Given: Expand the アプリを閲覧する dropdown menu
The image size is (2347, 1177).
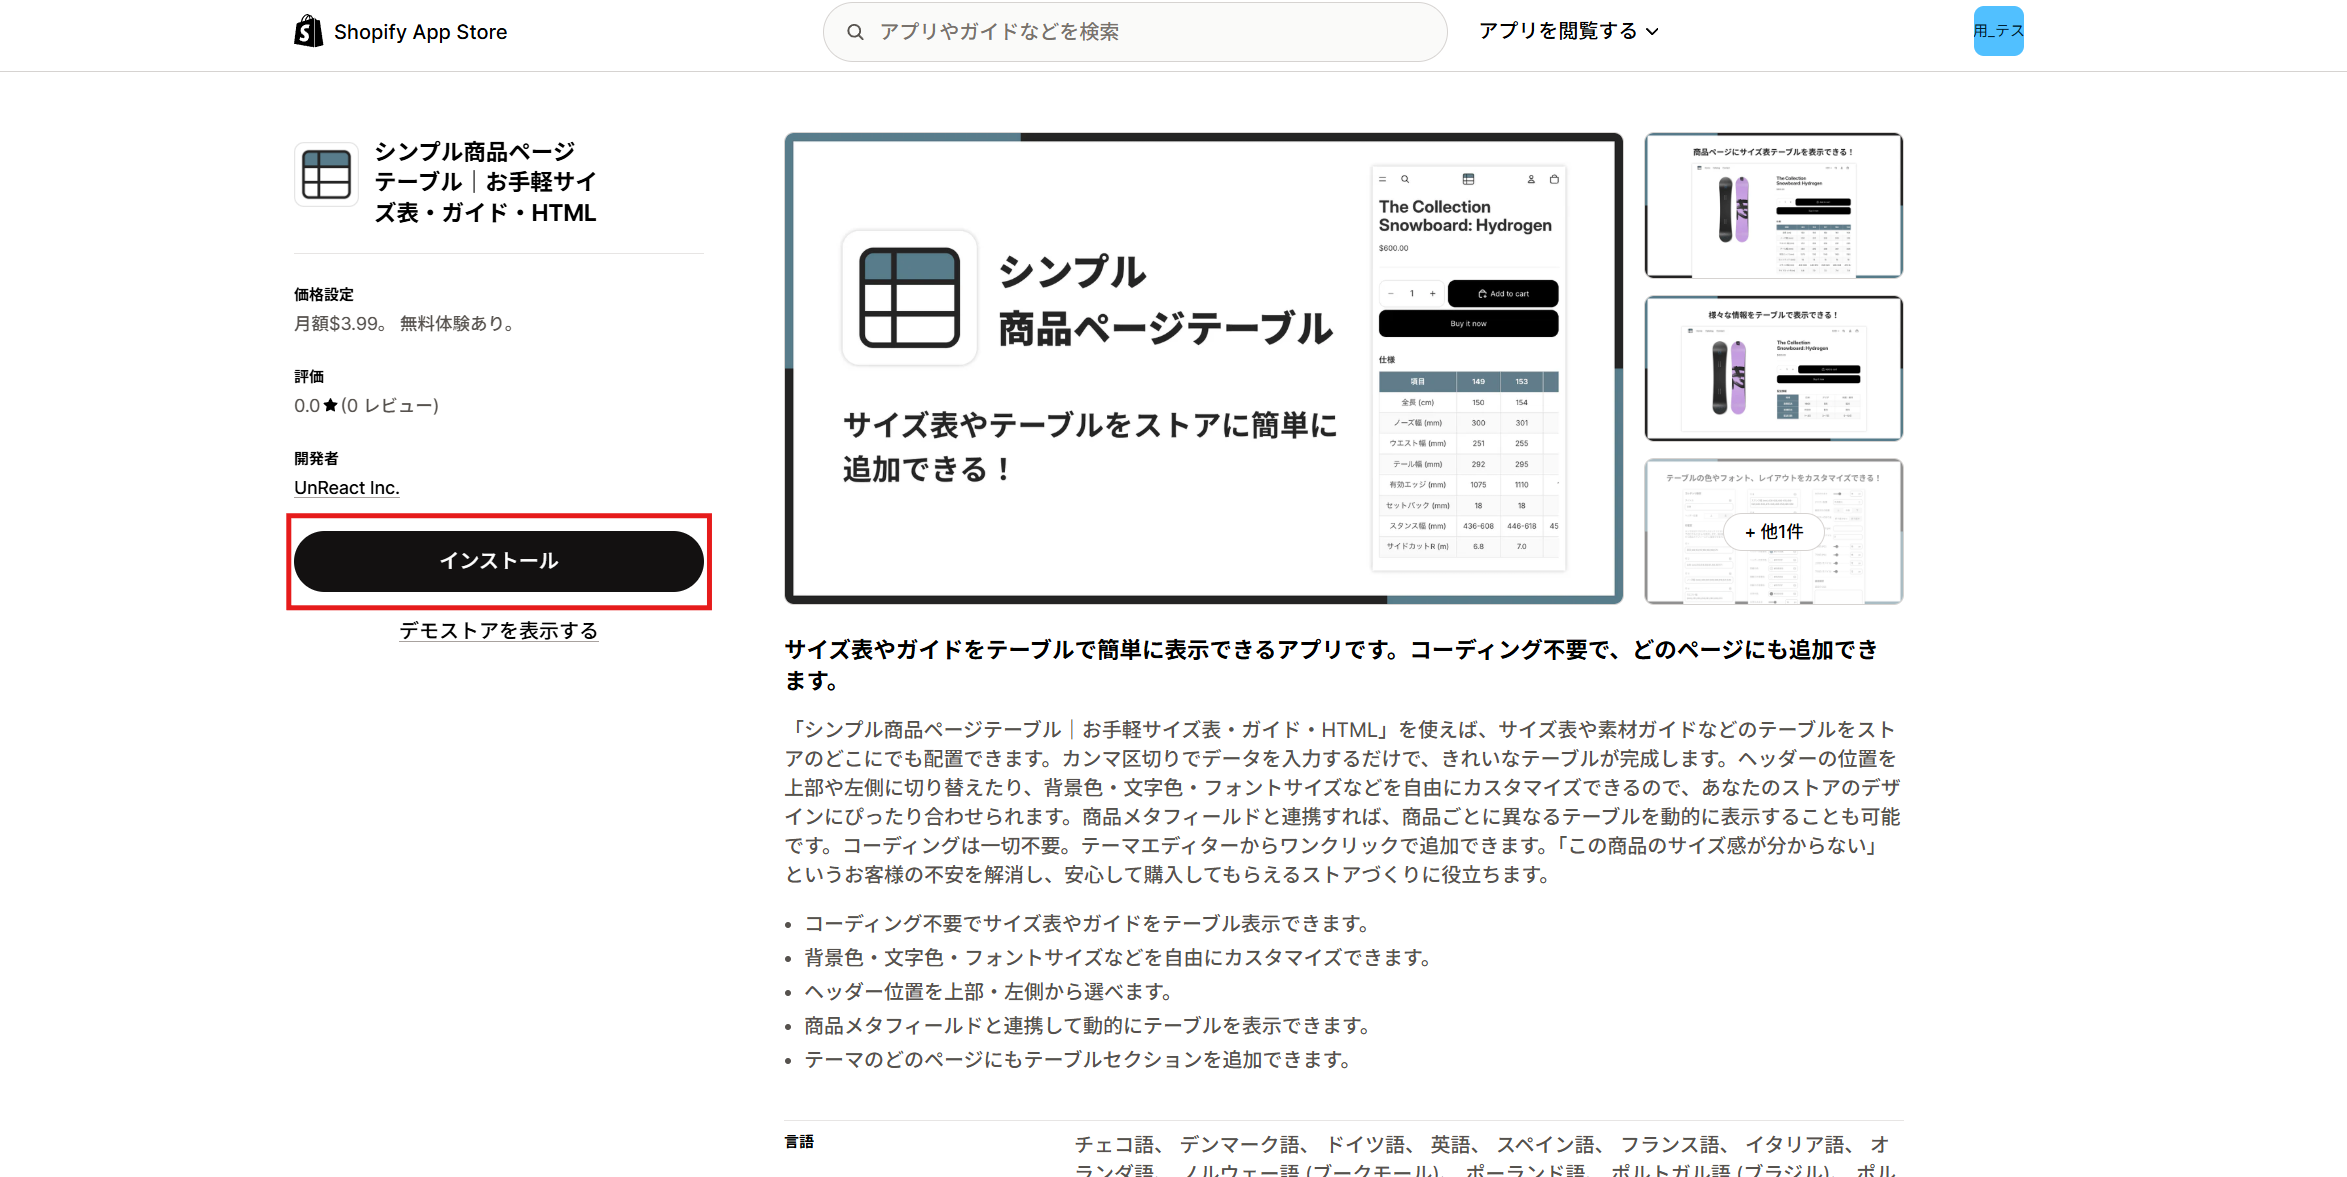Looking at the screenshot, I should coord(1568,31).
